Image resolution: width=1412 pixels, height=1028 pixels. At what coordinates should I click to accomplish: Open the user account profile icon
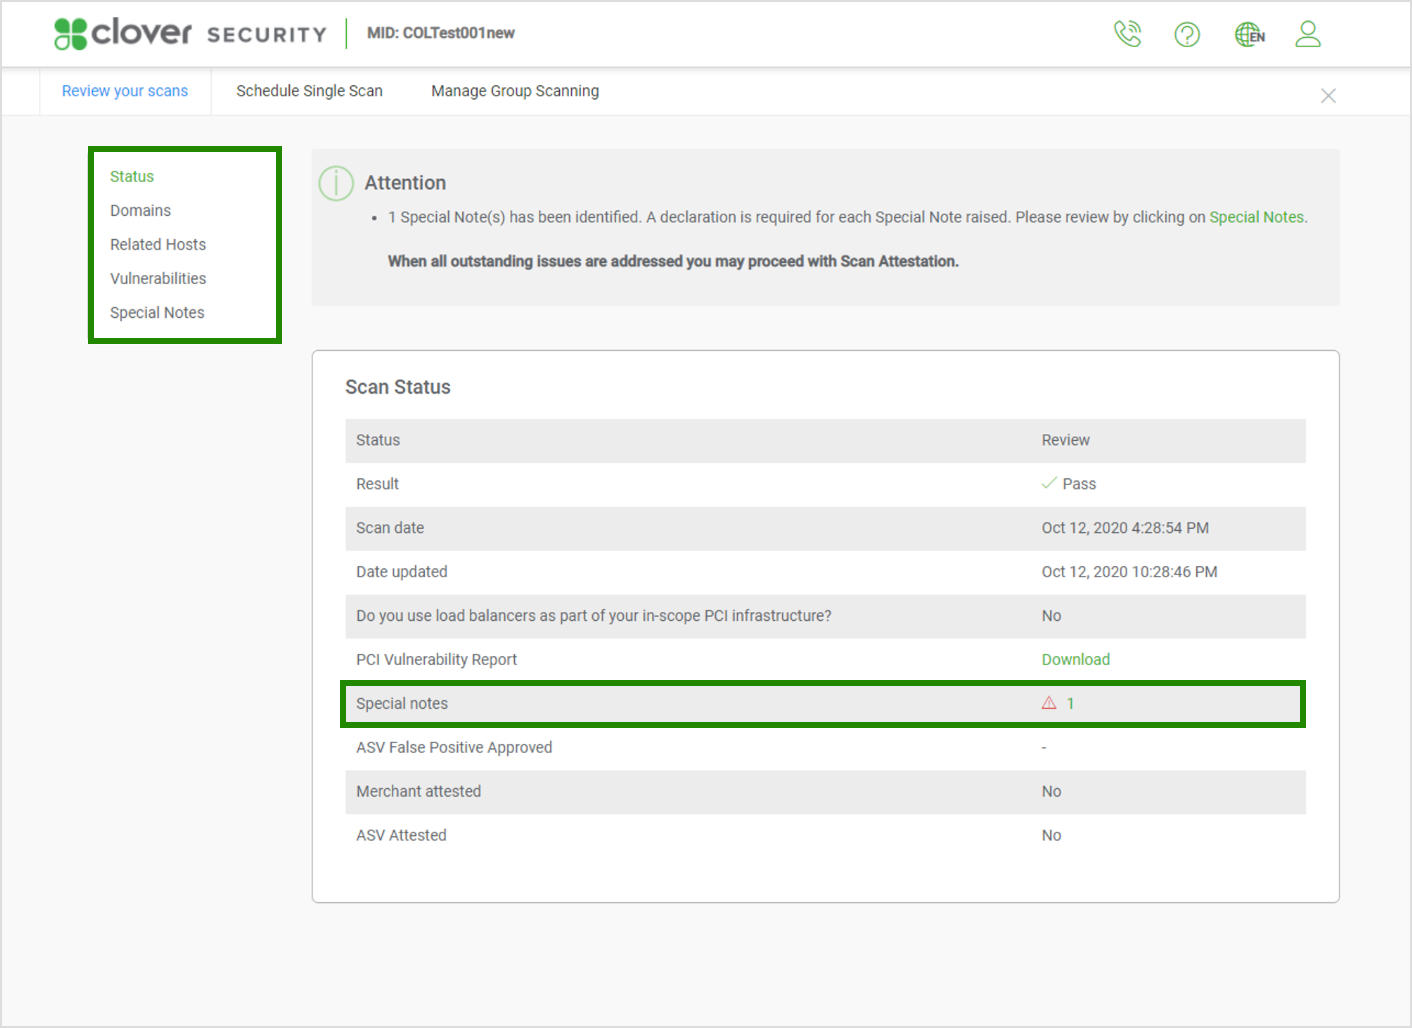1308,35
